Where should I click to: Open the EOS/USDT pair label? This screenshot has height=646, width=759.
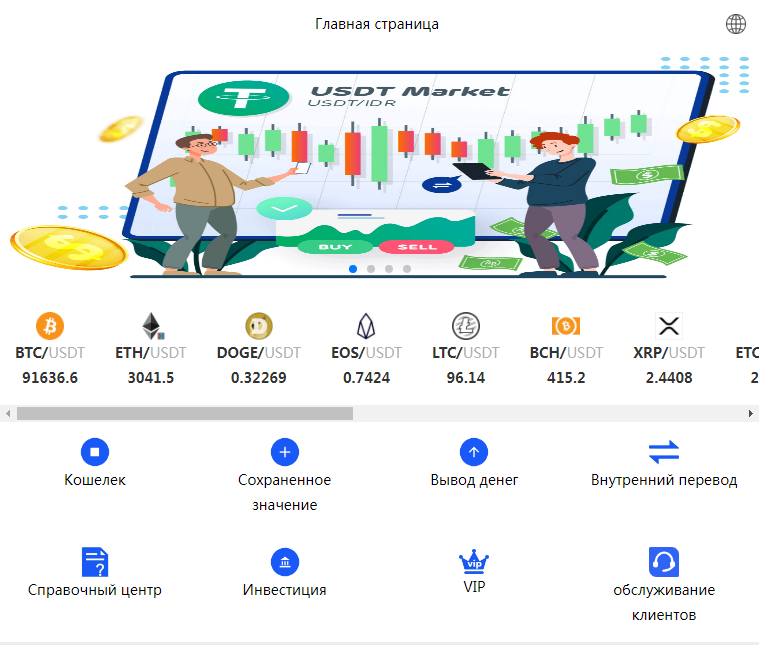click(x=366, y=353)
